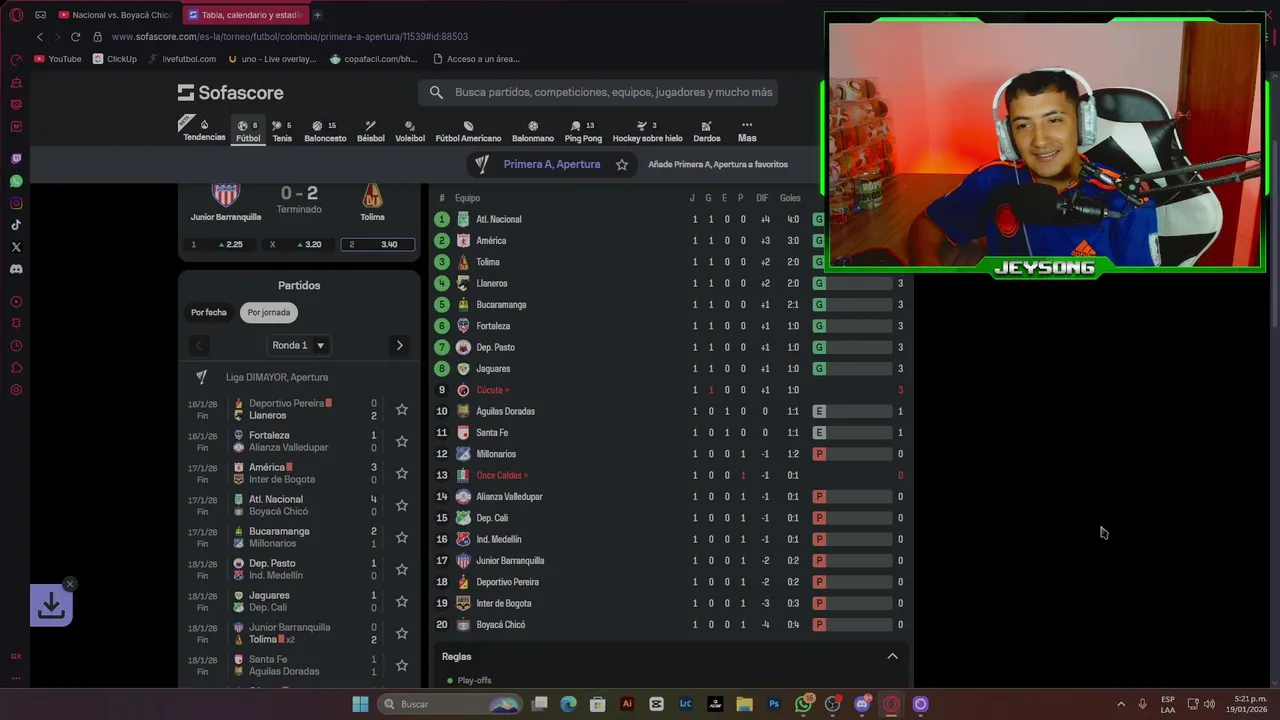Open the copafacil.com bookmark
The image size is (1280, 720).
tap(373, 59)
